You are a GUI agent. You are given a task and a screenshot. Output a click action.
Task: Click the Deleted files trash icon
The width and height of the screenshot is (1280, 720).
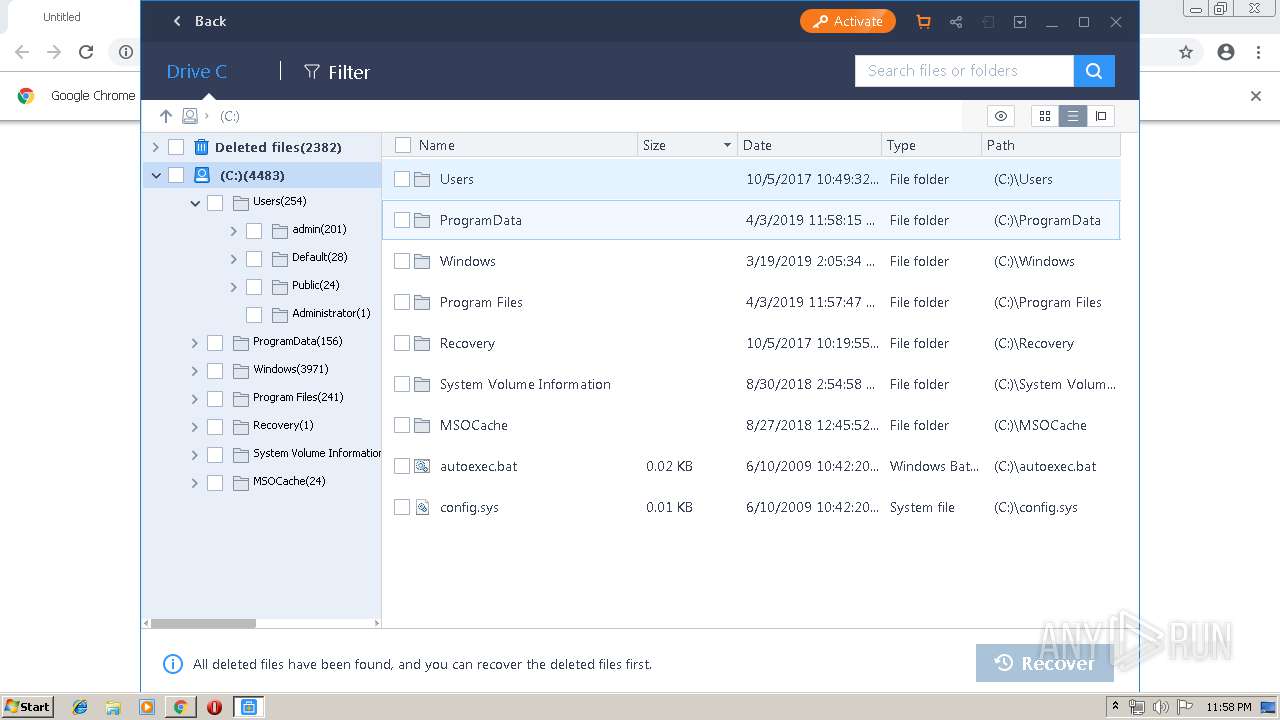201,147
